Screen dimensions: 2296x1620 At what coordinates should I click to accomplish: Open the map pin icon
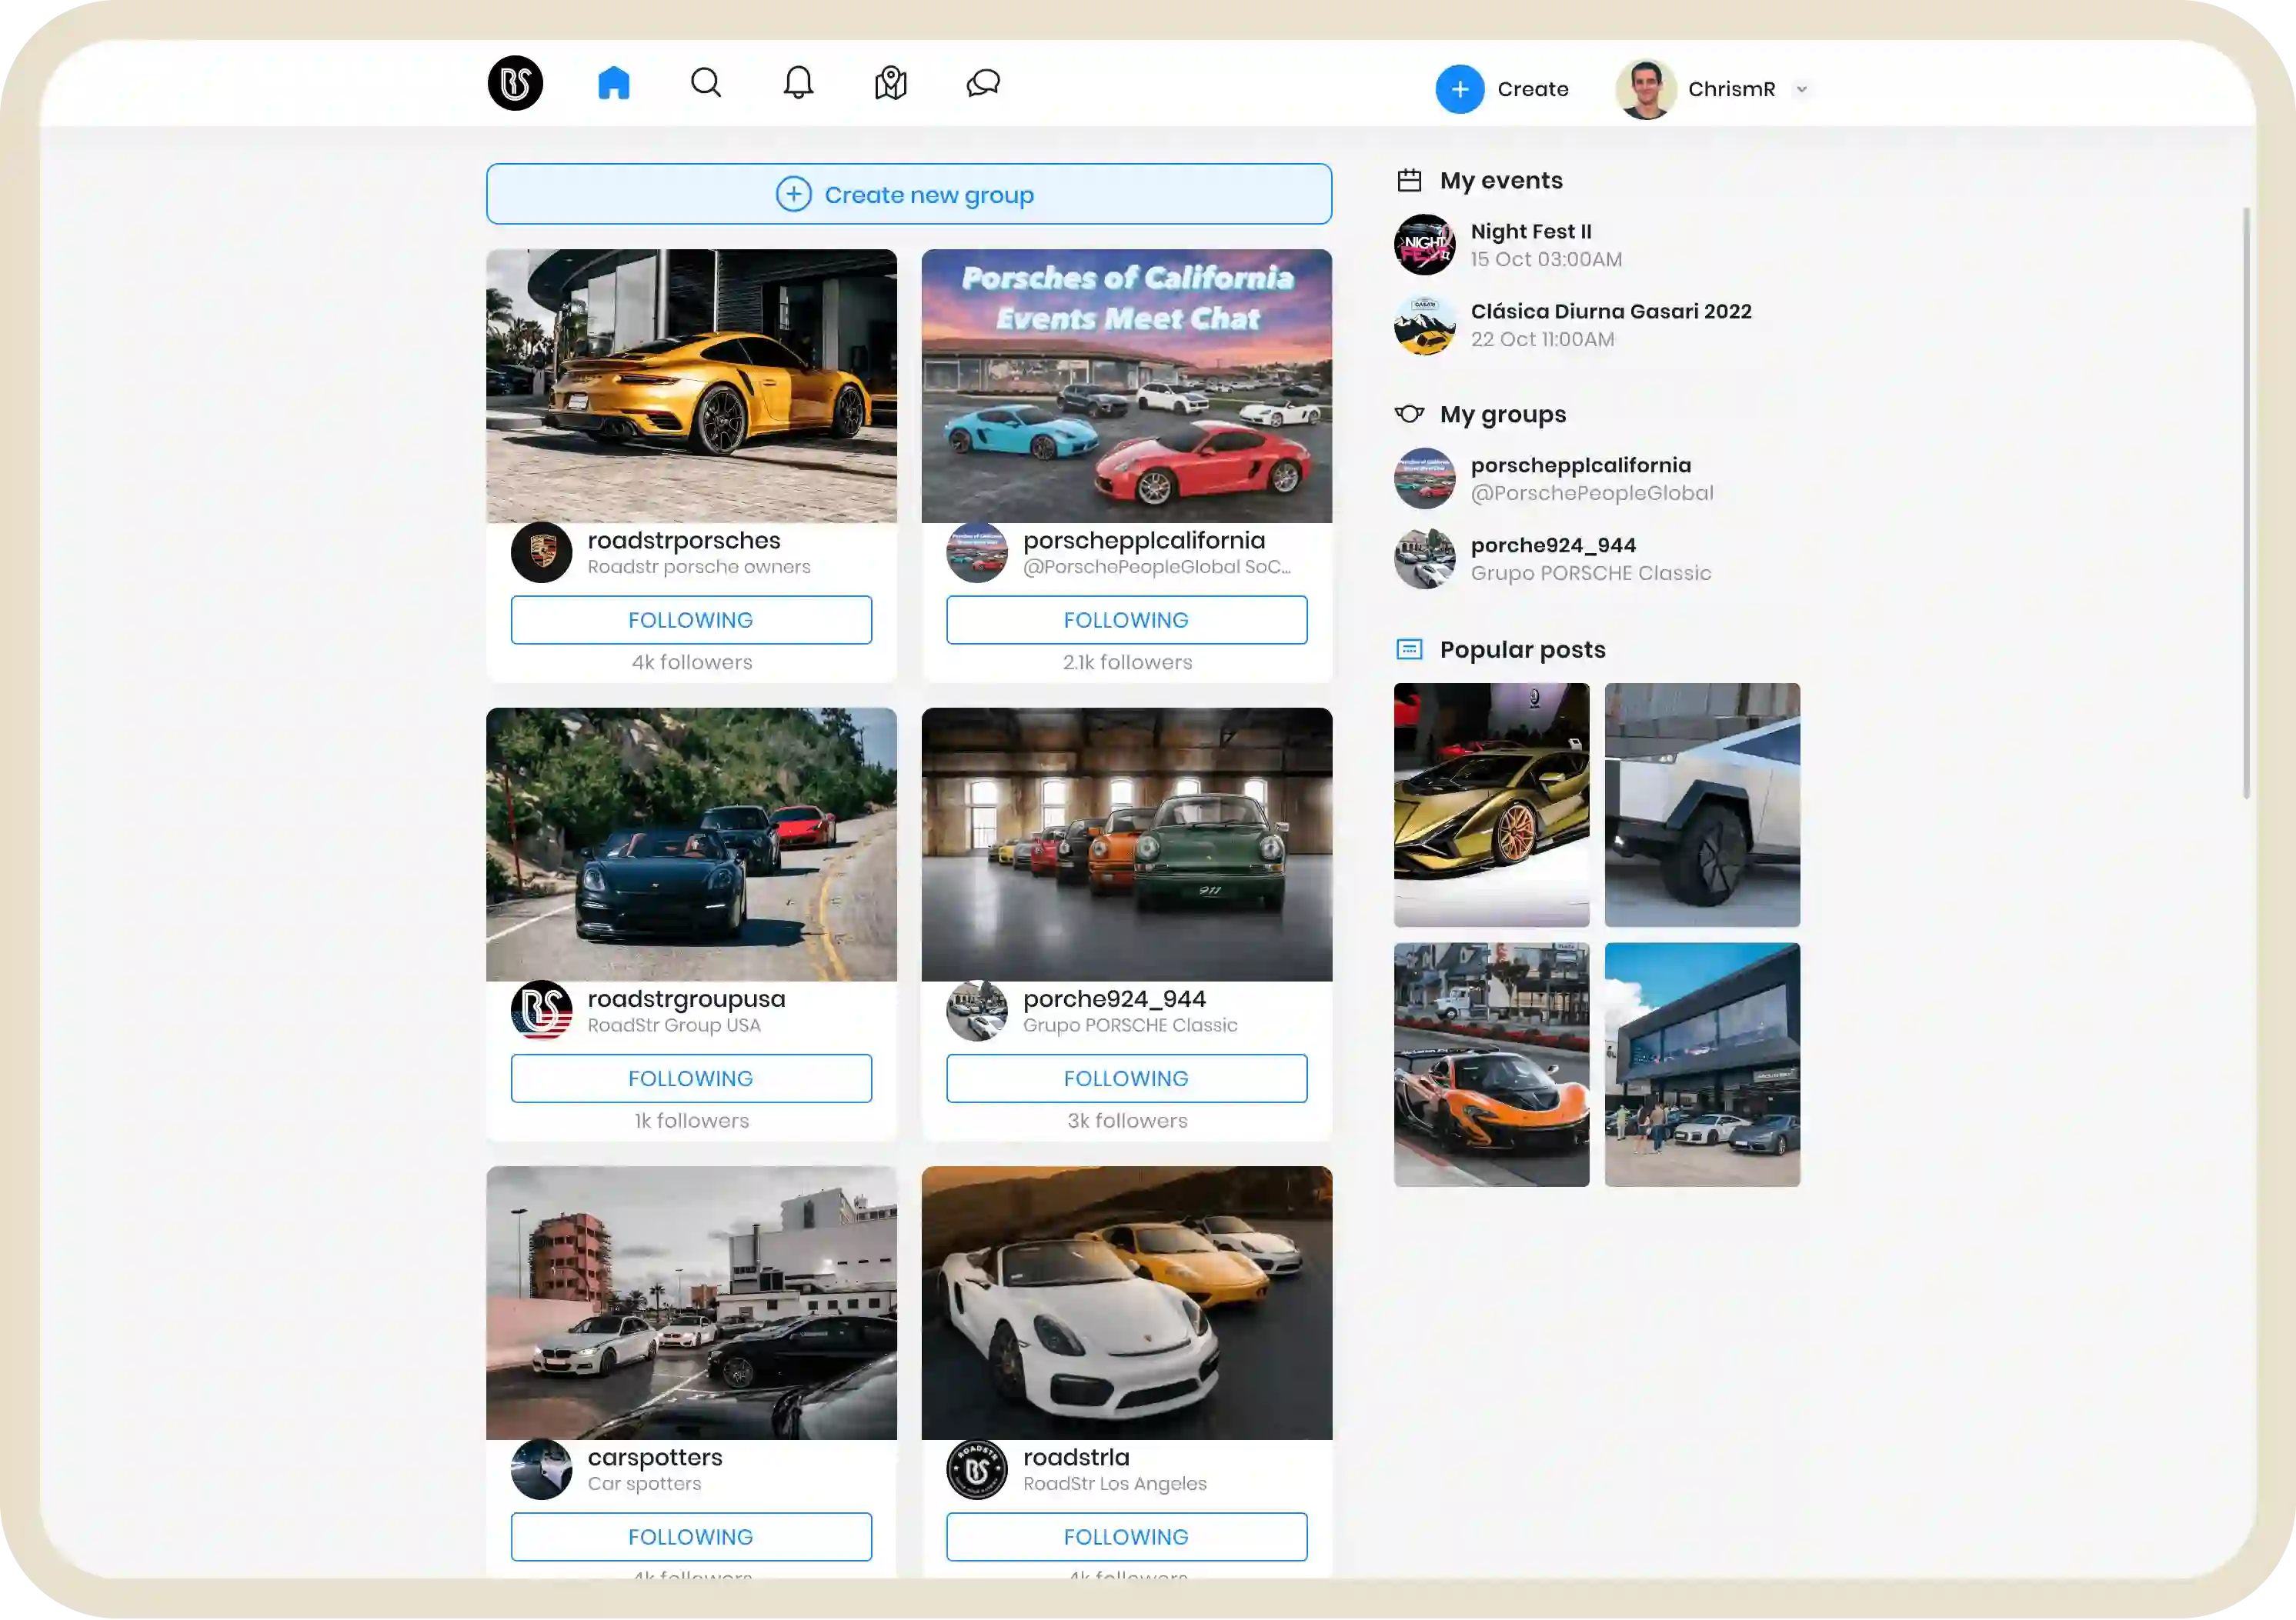pyautogui.click(x=890, y=83)
